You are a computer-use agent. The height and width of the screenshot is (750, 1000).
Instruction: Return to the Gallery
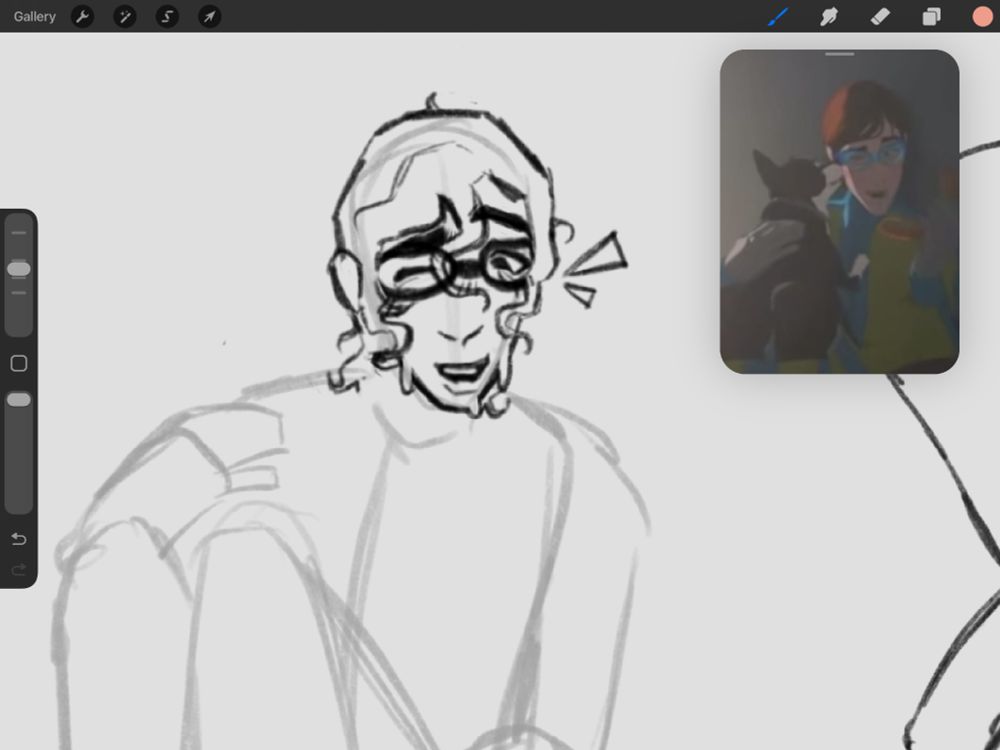point(34,17)
